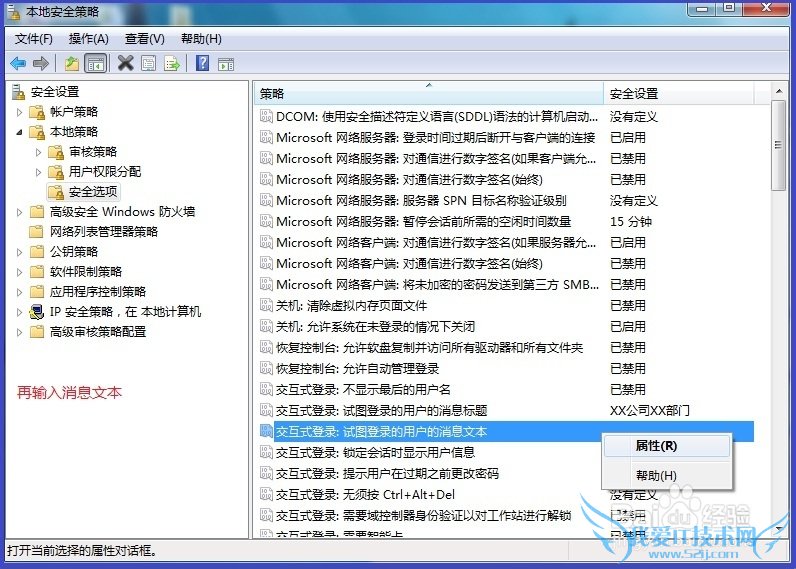
Task: Click policy icon of 交互式登录: 无须按 Ctrl+Alt+Del
Action: coord(267,494)
